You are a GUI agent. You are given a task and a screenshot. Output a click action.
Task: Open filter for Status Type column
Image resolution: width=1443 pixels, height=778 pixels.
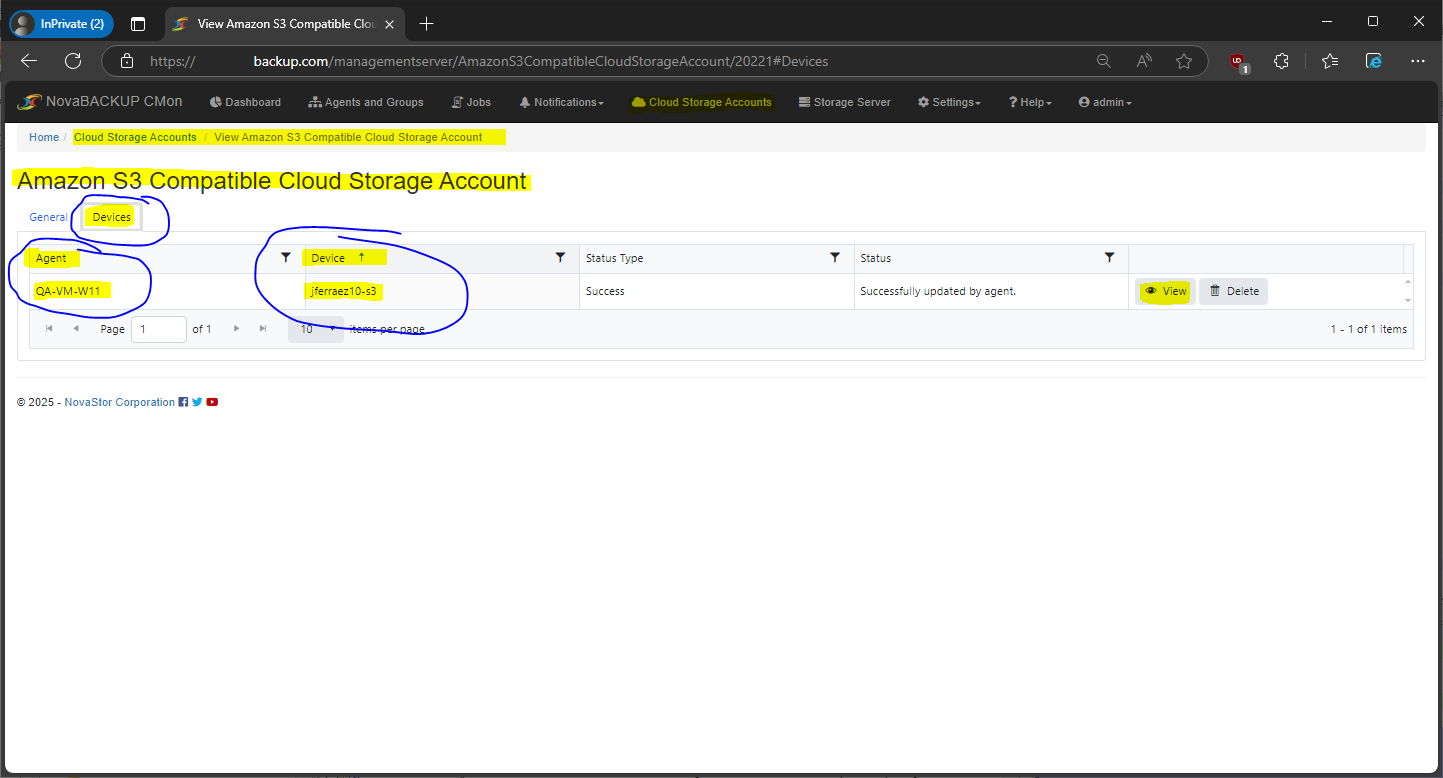pos(835,258)
